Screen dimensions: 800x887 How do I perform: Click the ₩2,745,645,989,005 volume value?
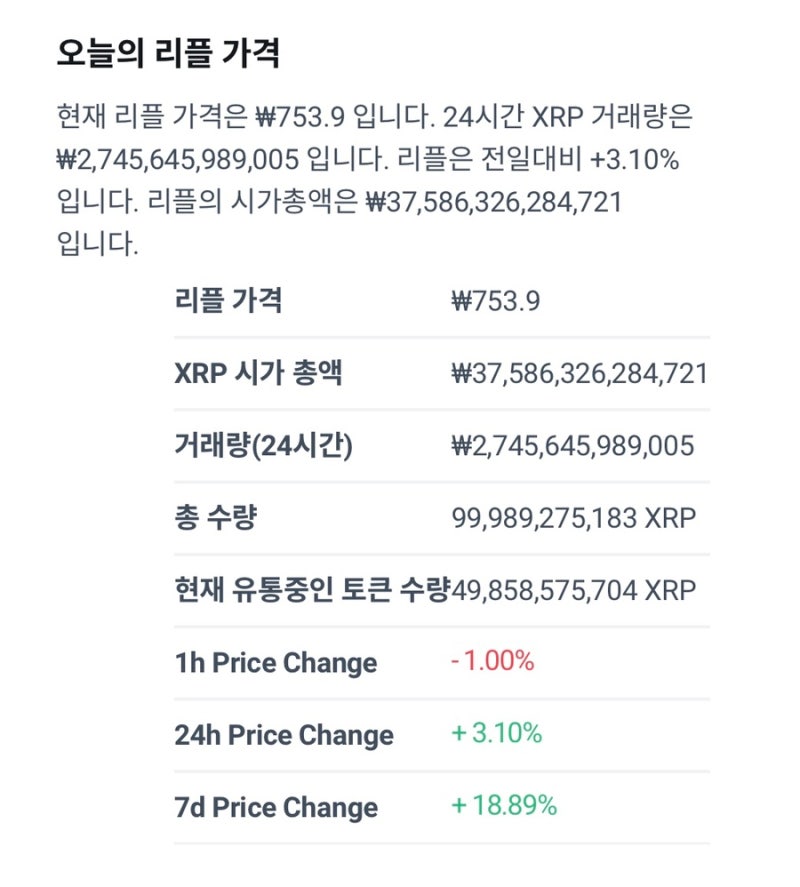573,446
